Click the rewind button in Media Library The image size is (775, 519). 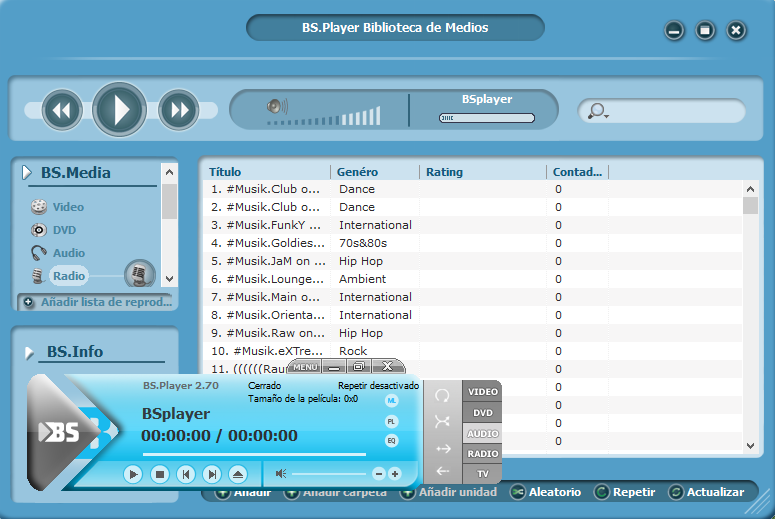click(62, 110)
